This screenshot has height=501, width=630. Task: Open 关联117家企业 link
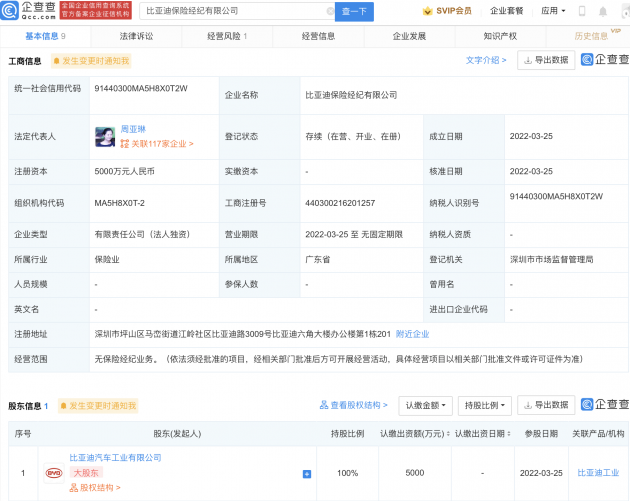point(157,143)
